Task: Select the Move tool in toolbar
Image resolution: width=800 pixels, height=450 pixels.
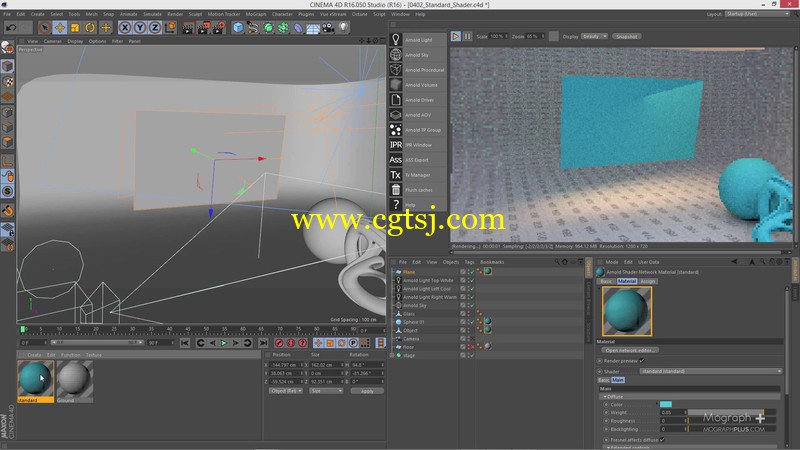Action: click(x=60, y=28)
